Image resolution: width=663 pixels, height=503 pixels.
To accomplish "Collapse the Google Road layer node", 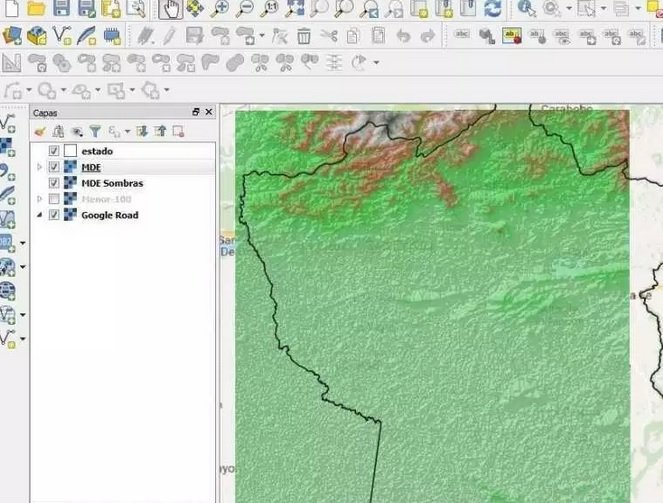I will (40, 215).
